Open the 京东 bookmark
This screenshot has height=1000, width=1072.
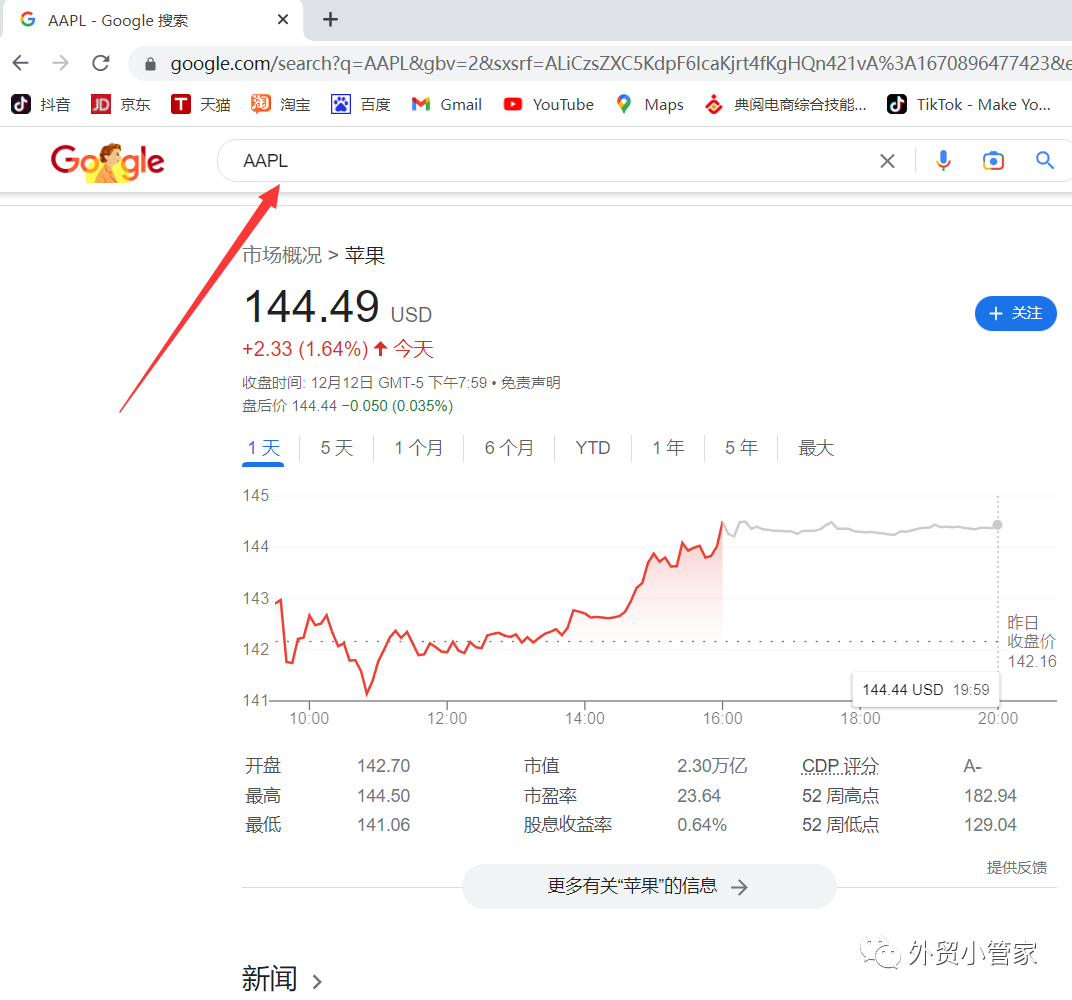pos(121,104)
